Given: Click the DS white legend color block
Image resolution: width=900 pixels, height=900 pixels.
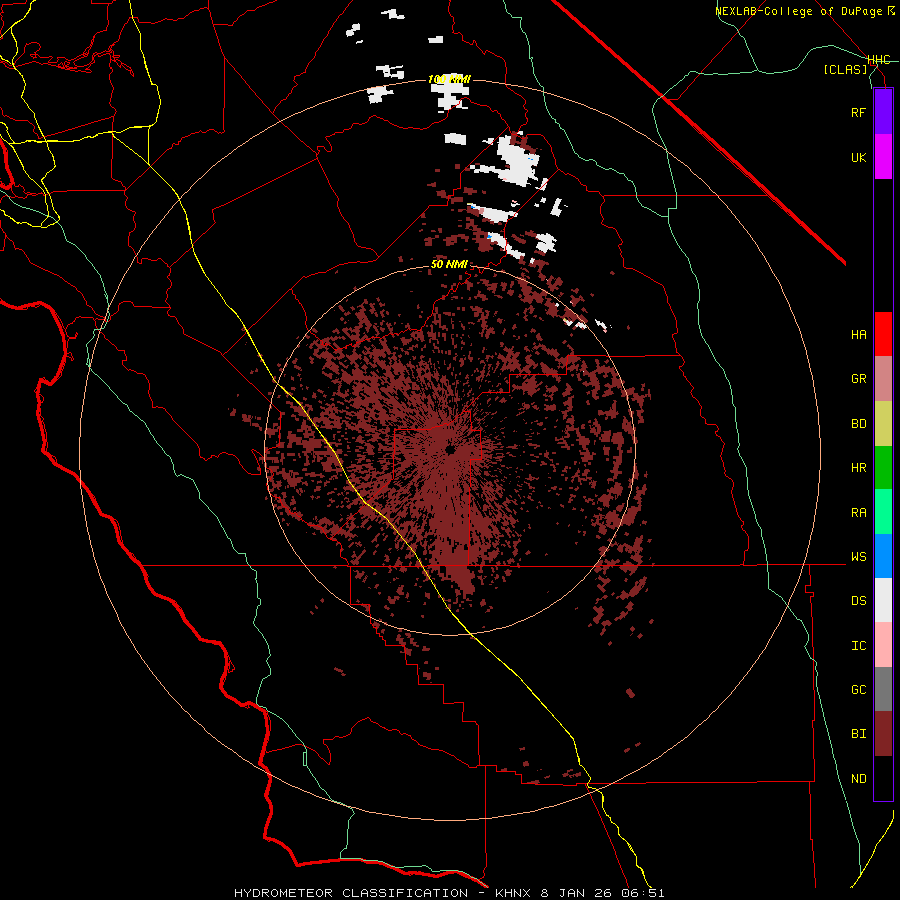Looking at the screenshot, I should [x=883, y=600].
